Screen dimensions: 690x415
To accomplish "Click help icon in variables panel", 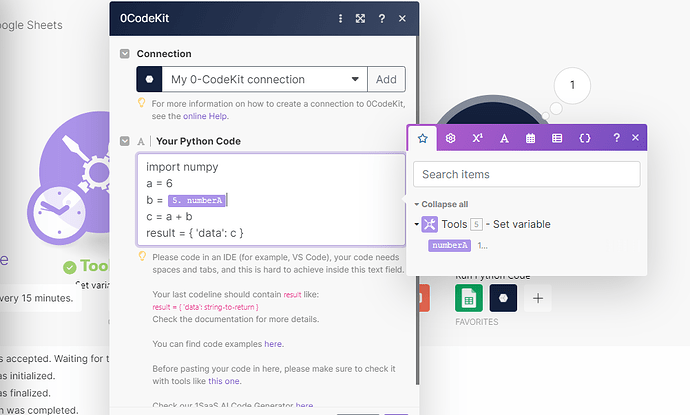I will pos(616,138).
